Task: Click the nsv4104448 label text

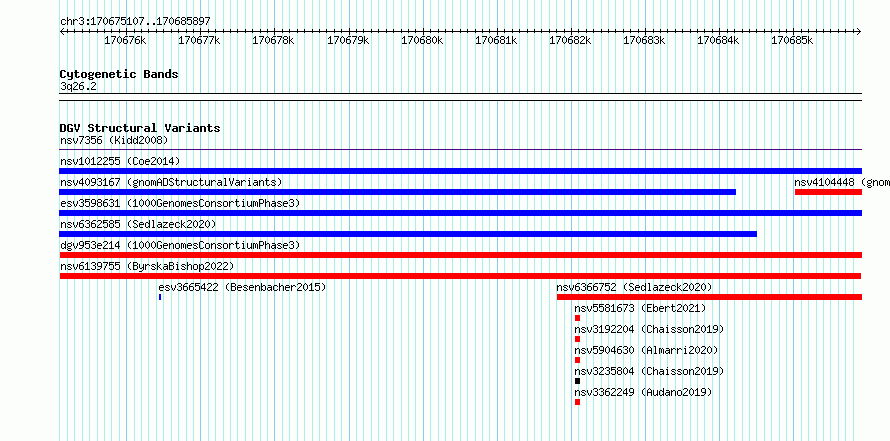Action: click(x=842, y=182)
